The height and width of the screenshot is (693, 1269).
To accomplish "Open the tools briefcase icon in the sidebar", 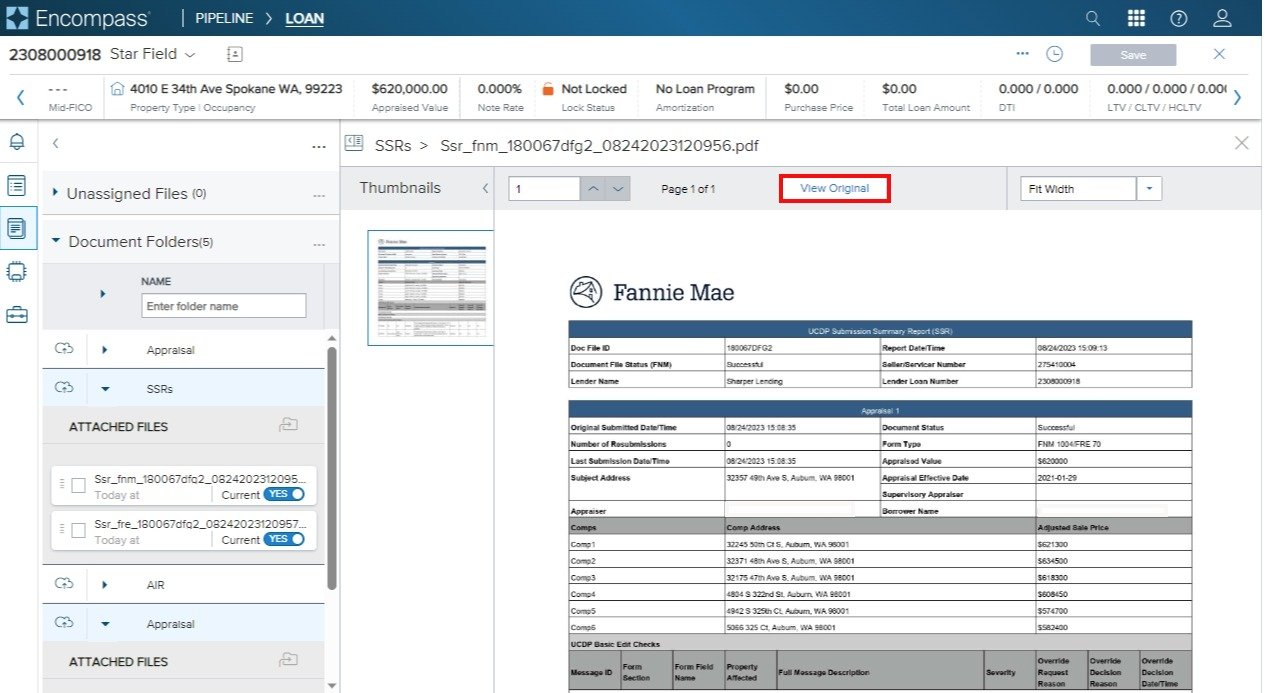I will coord(17,314).
